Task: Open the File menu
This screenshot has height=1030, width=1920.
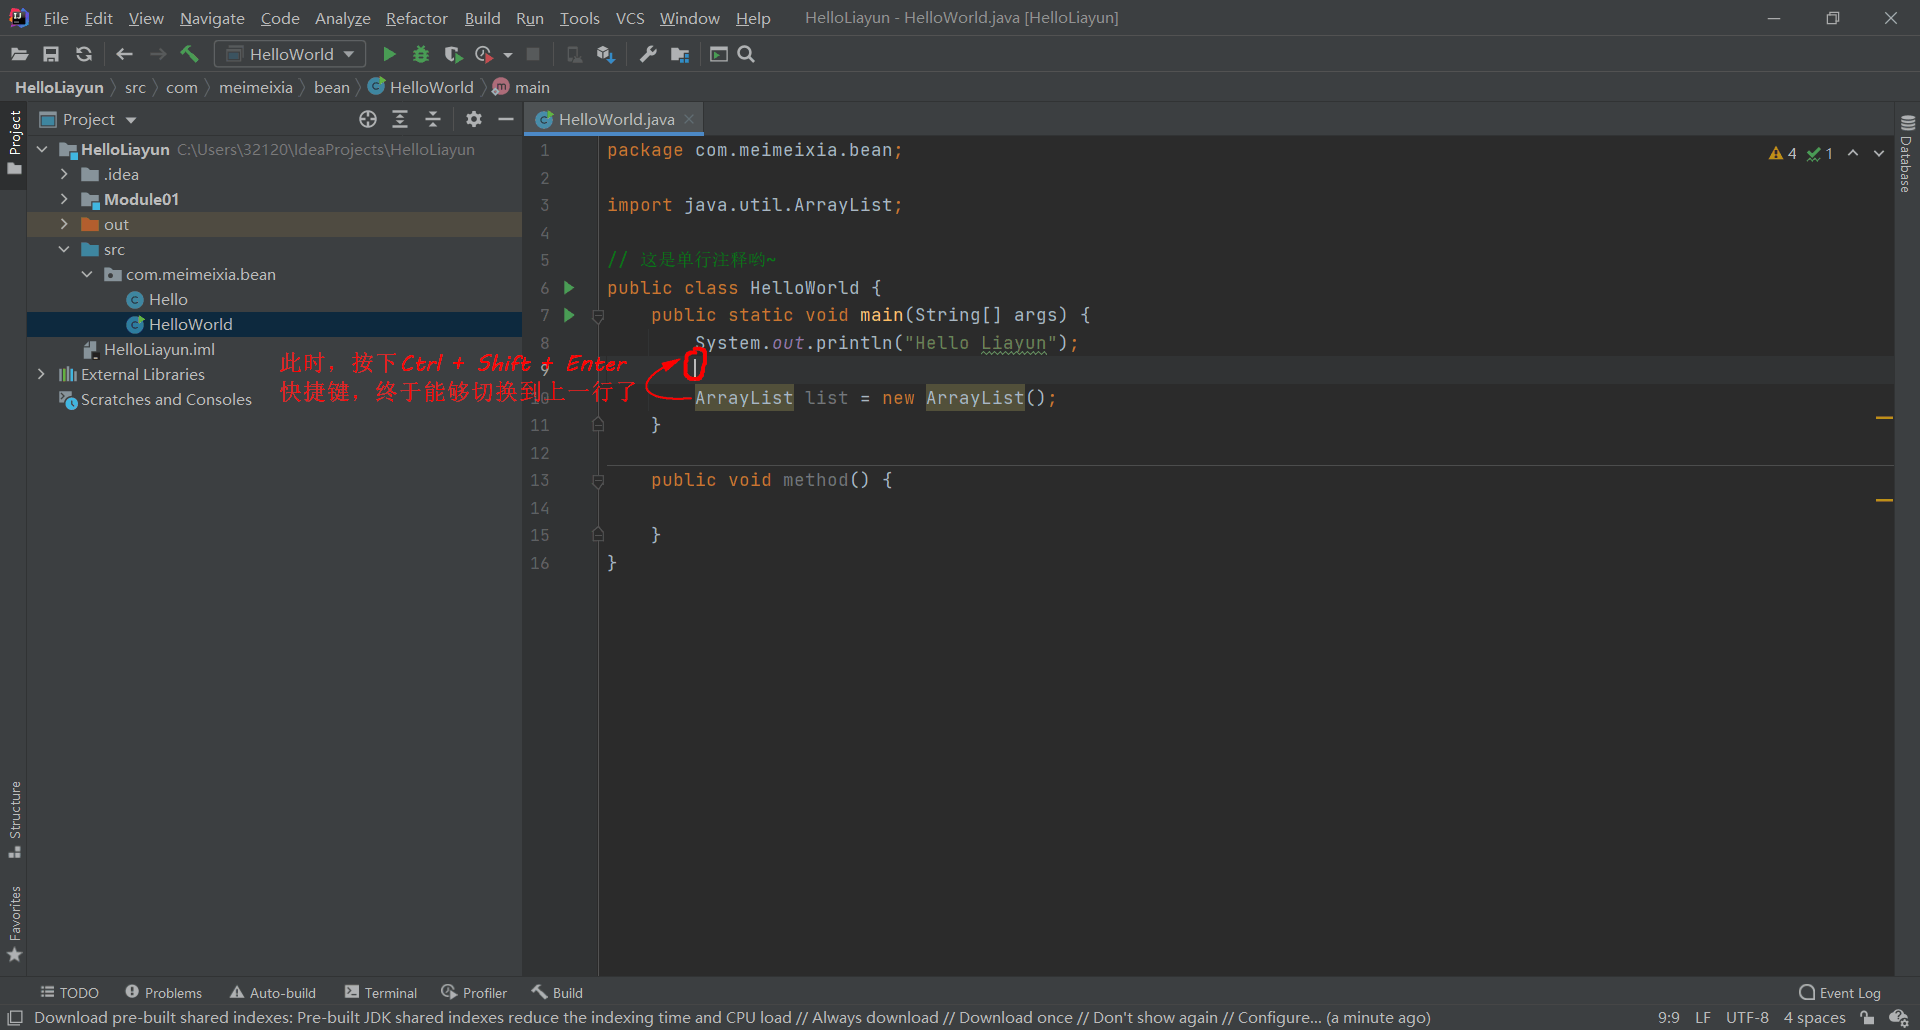Action: click(56, 18)
